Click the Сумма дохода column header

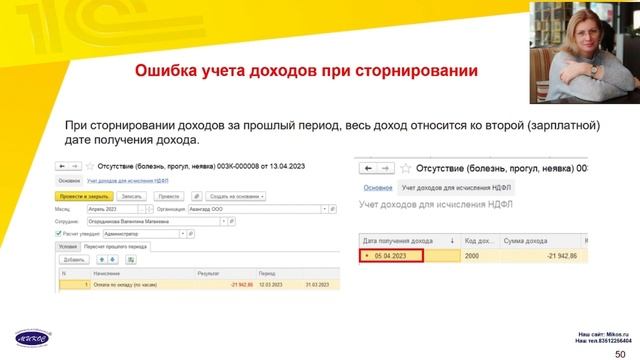pyautogui.click(x=540, y=241)
